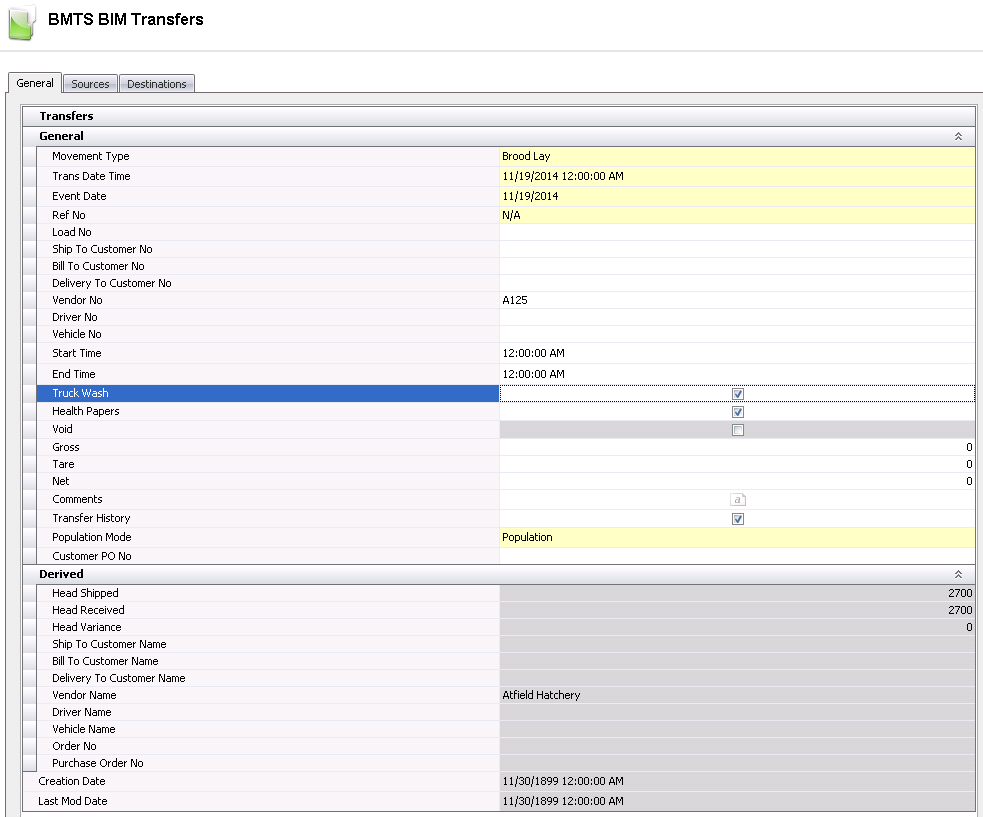Image resolution: width=983 pixels, height=817 pixels.
Task: Uncheck the Transfer History checkbox
Action: (737, 519)
